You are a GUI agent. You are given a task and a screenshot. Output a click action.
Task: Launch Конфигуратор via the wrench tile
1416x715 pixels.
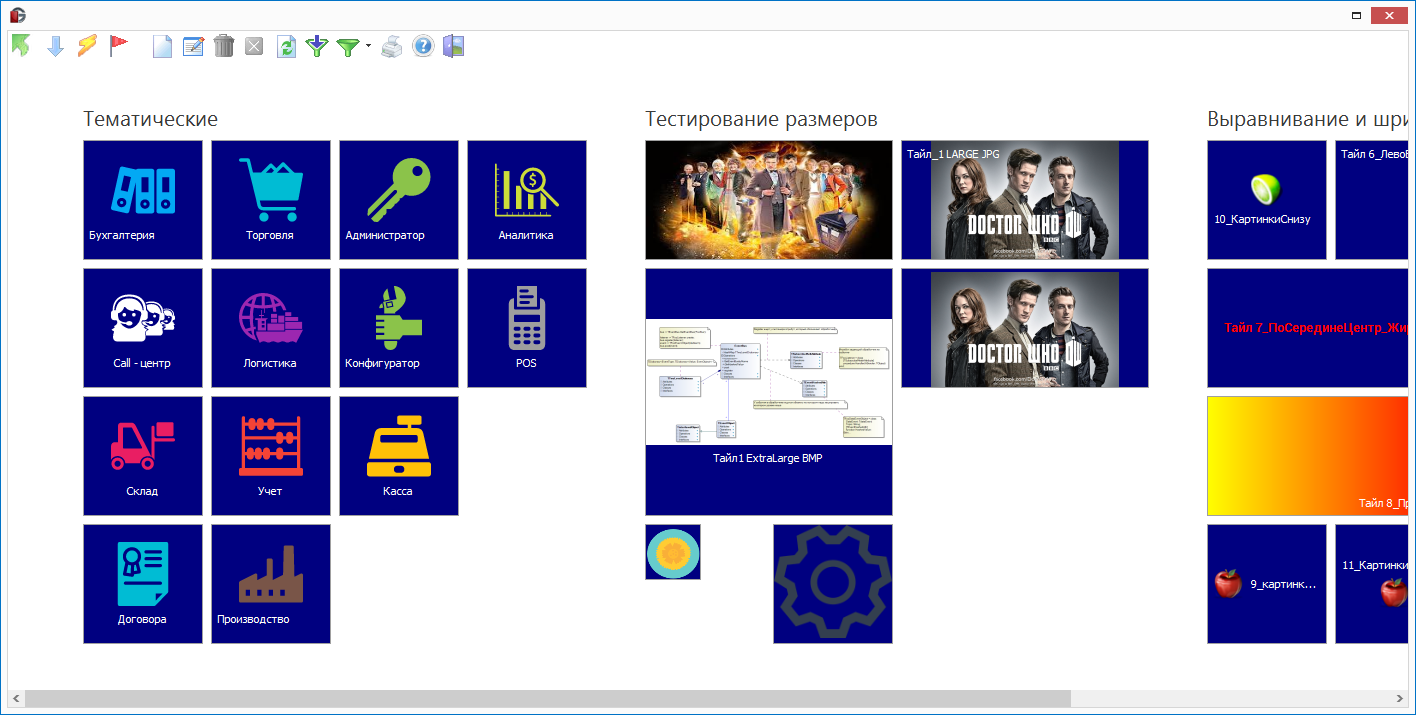(398, 327)
